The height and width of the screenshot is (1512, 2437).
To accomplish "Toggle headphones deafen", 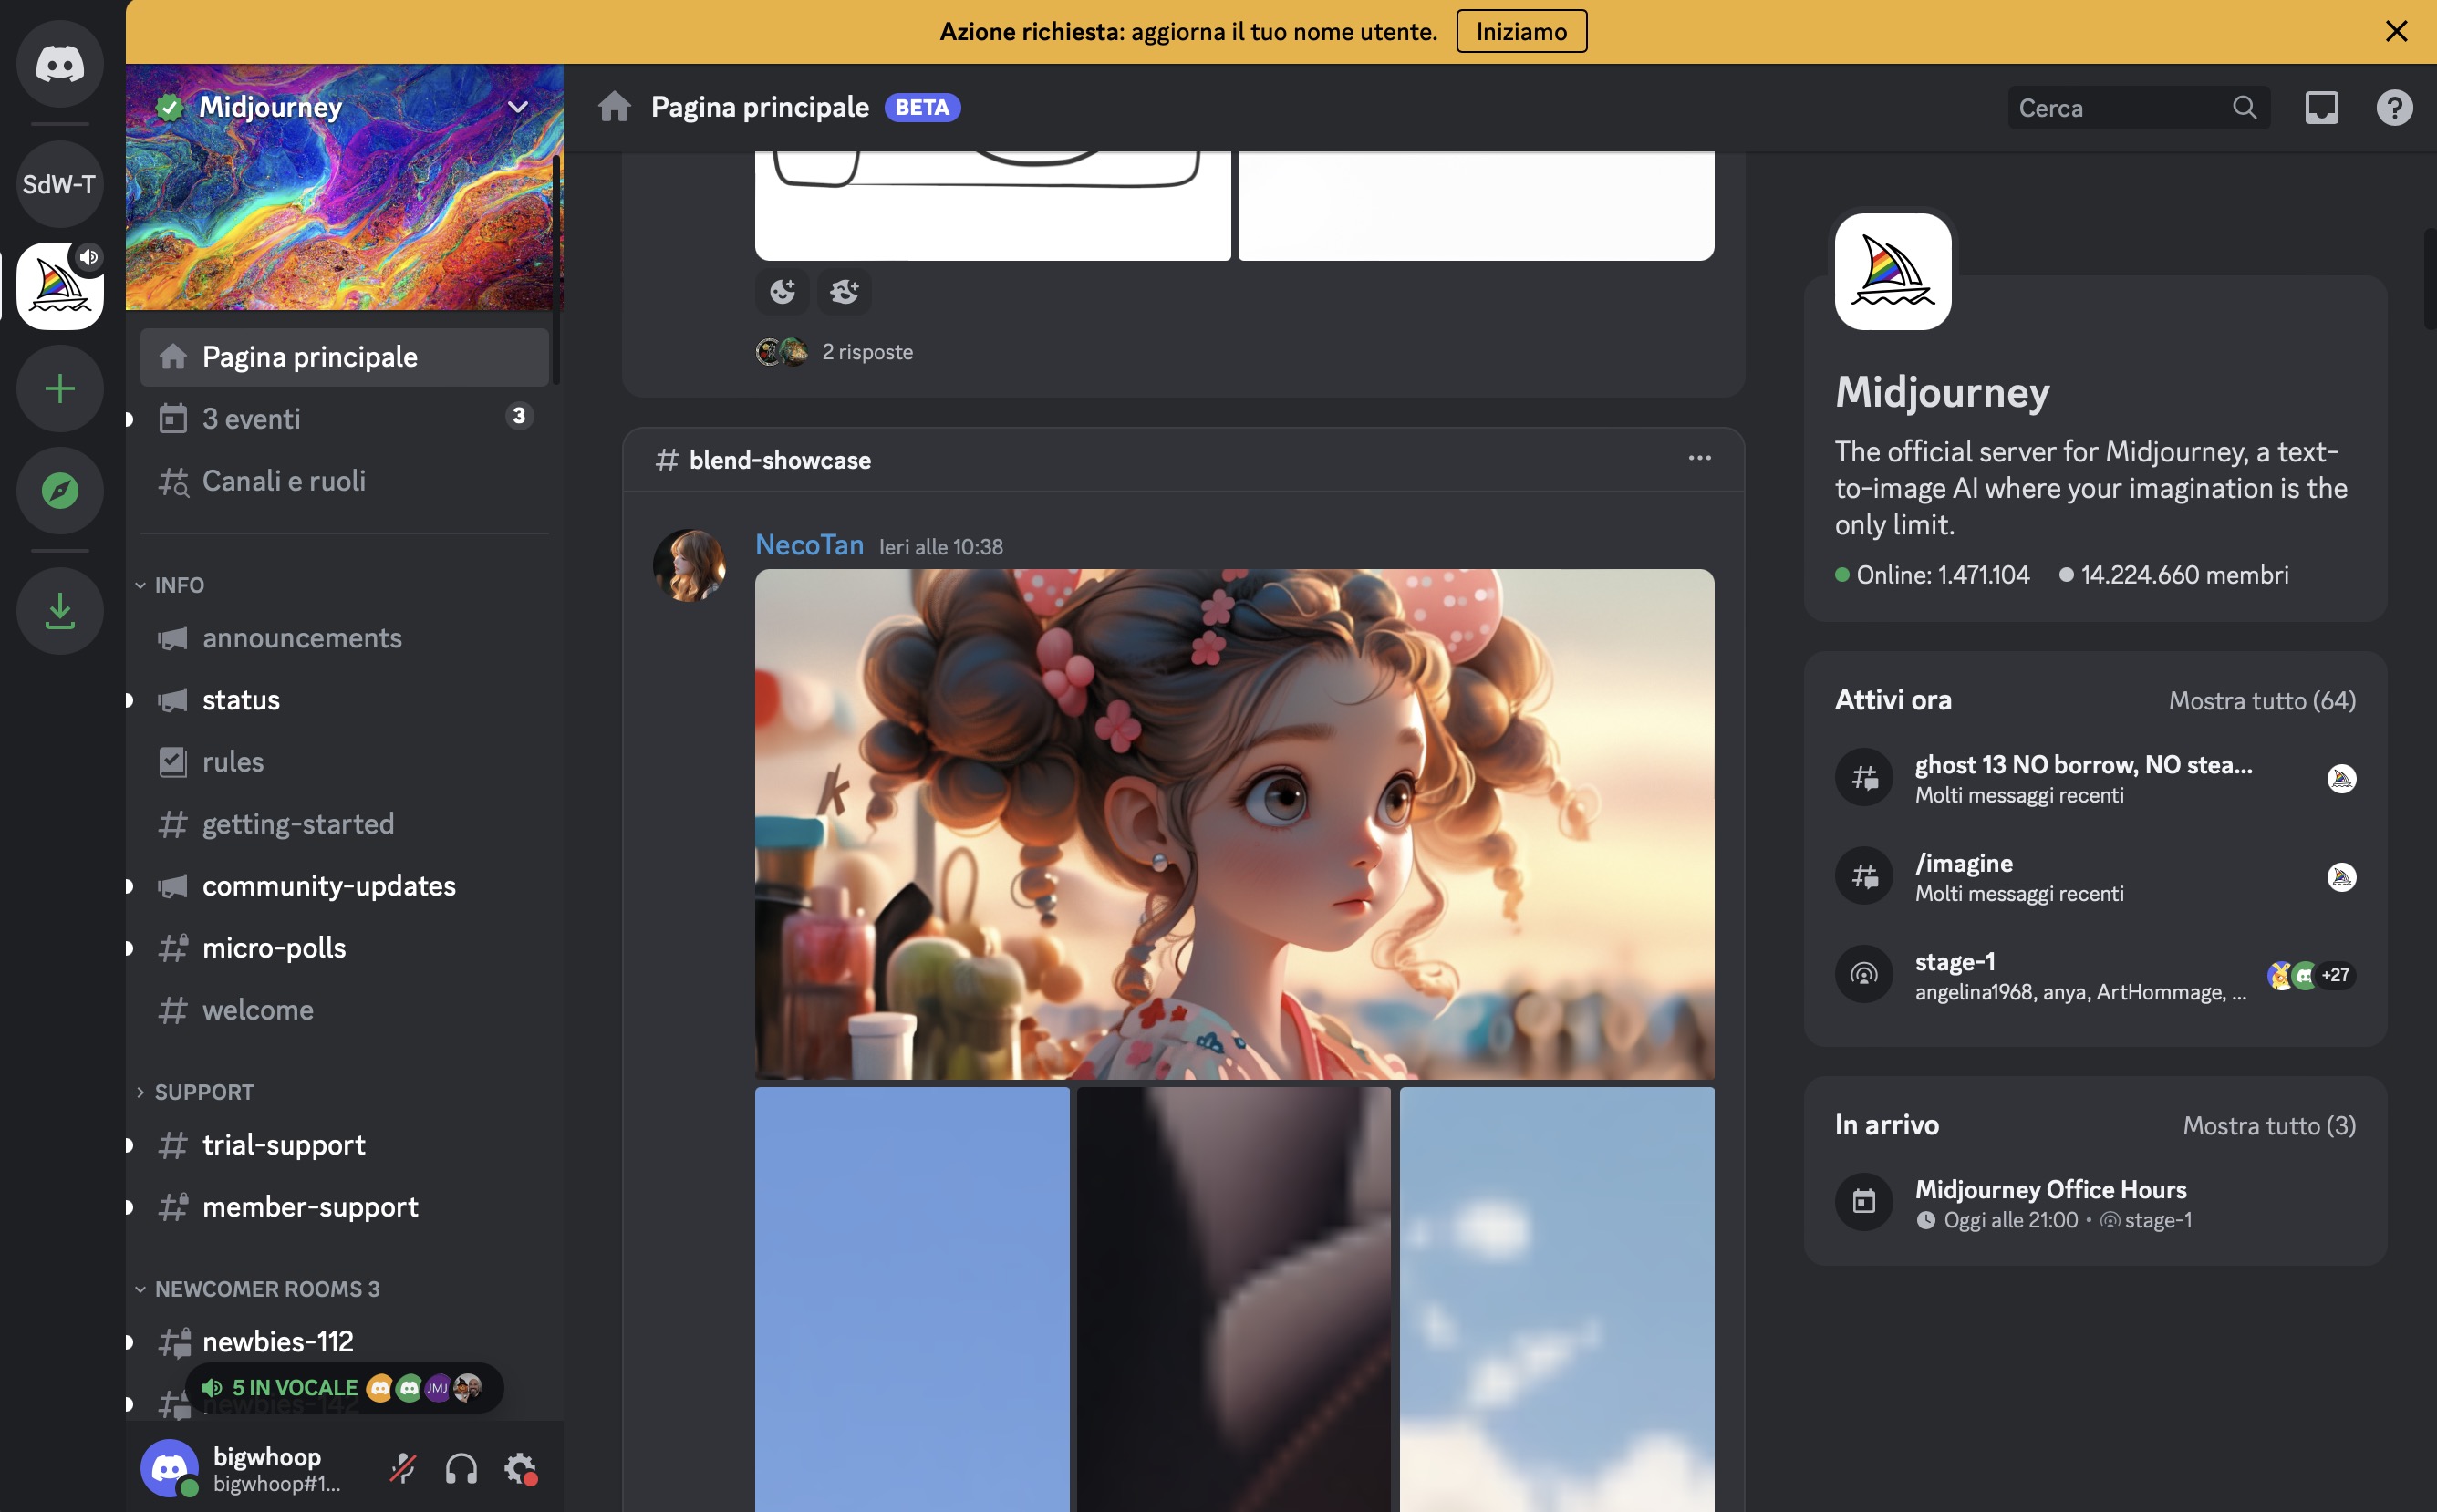I will click(x=461, y=1468).
